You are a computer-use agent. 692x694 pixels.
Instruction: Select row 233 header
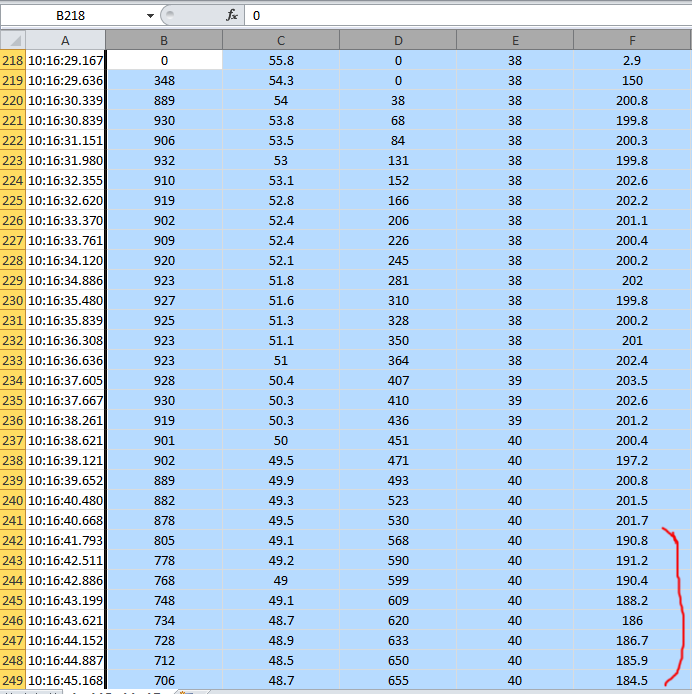(12, 361)
